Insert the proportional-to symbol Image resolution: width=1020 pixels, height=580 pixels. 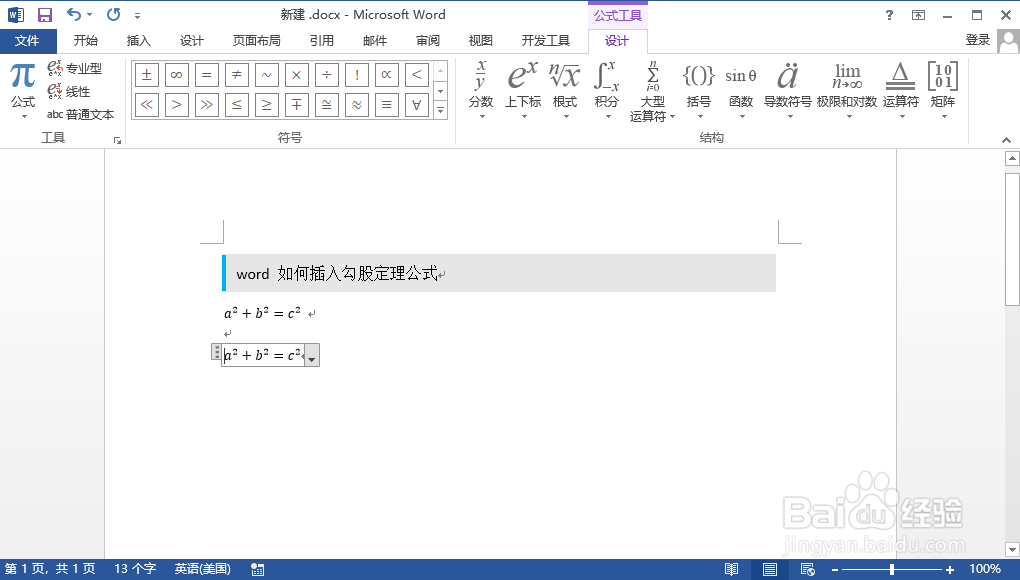[x=386, y=75]
